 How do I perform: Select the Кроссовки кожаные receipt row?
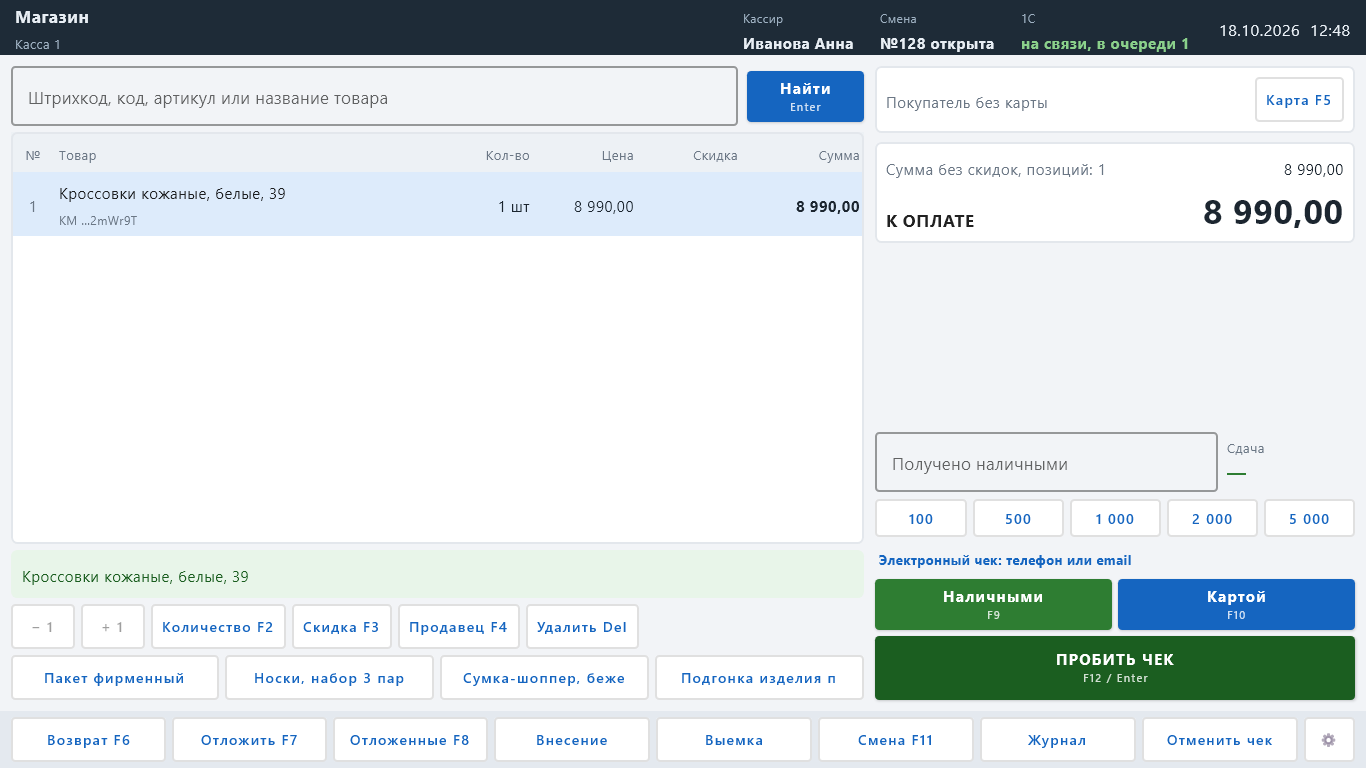click(437, 205)
